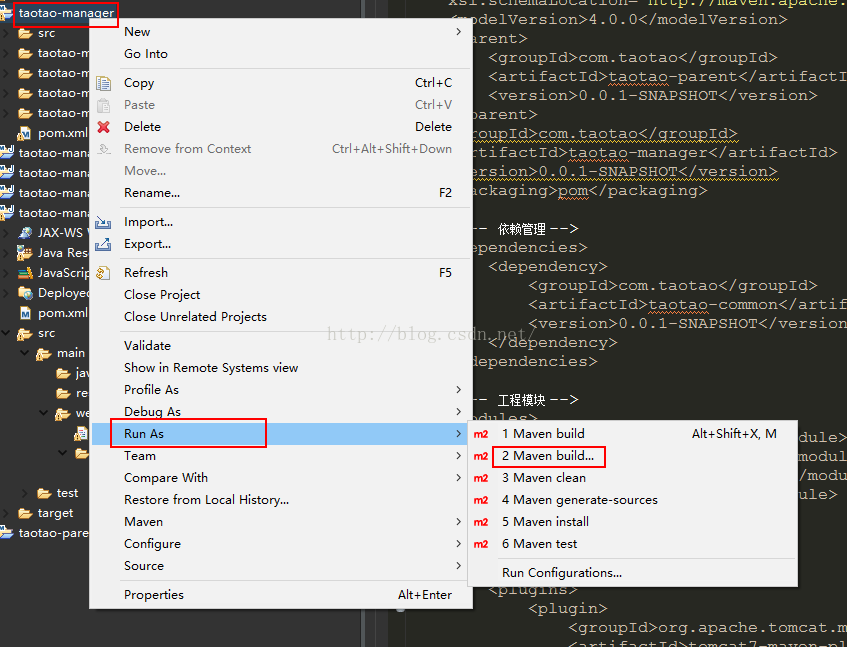
Task: Expand the Java Resources node arrow
Action: pyautogui.click(x=6, y=253)
